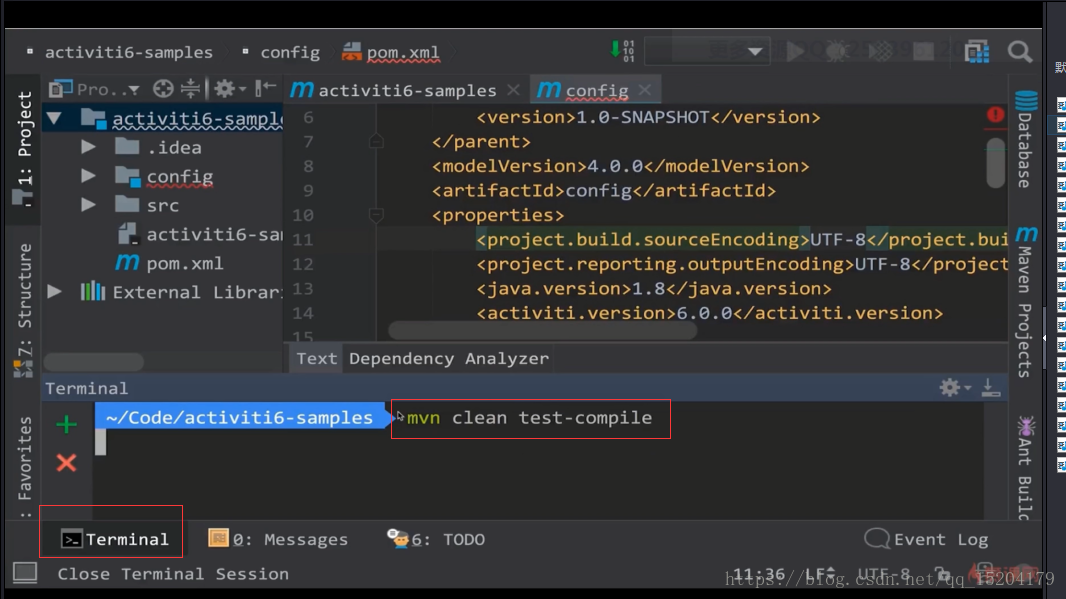The image size is (1066, 599).
Task: Open the Database tool window
Action: click(x=1026, y=139)
